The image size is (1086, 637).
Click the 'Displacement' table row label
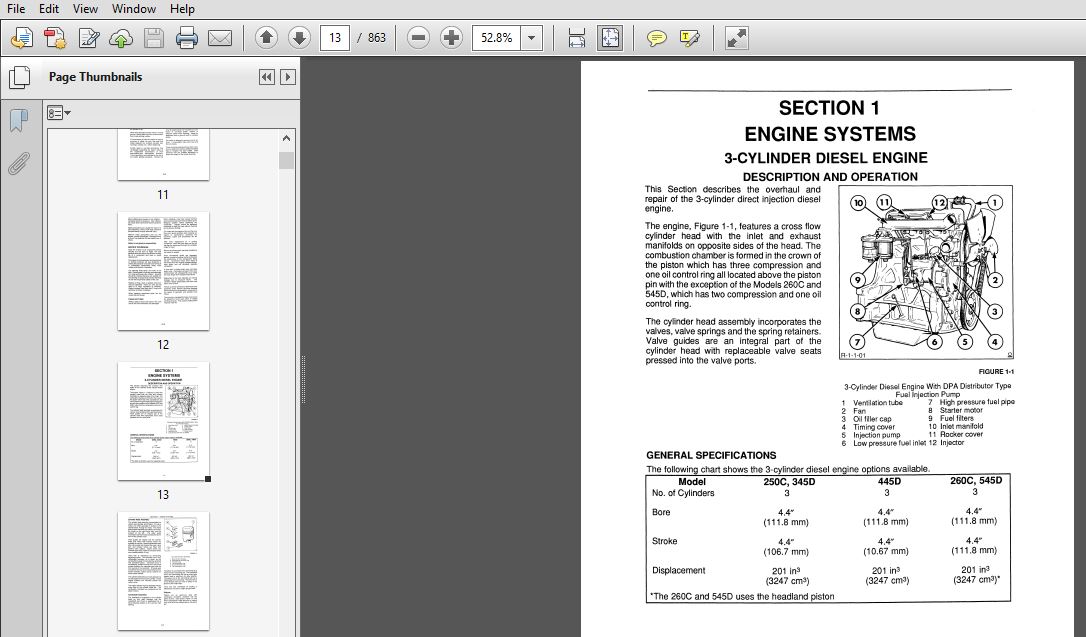coord(679,571)
